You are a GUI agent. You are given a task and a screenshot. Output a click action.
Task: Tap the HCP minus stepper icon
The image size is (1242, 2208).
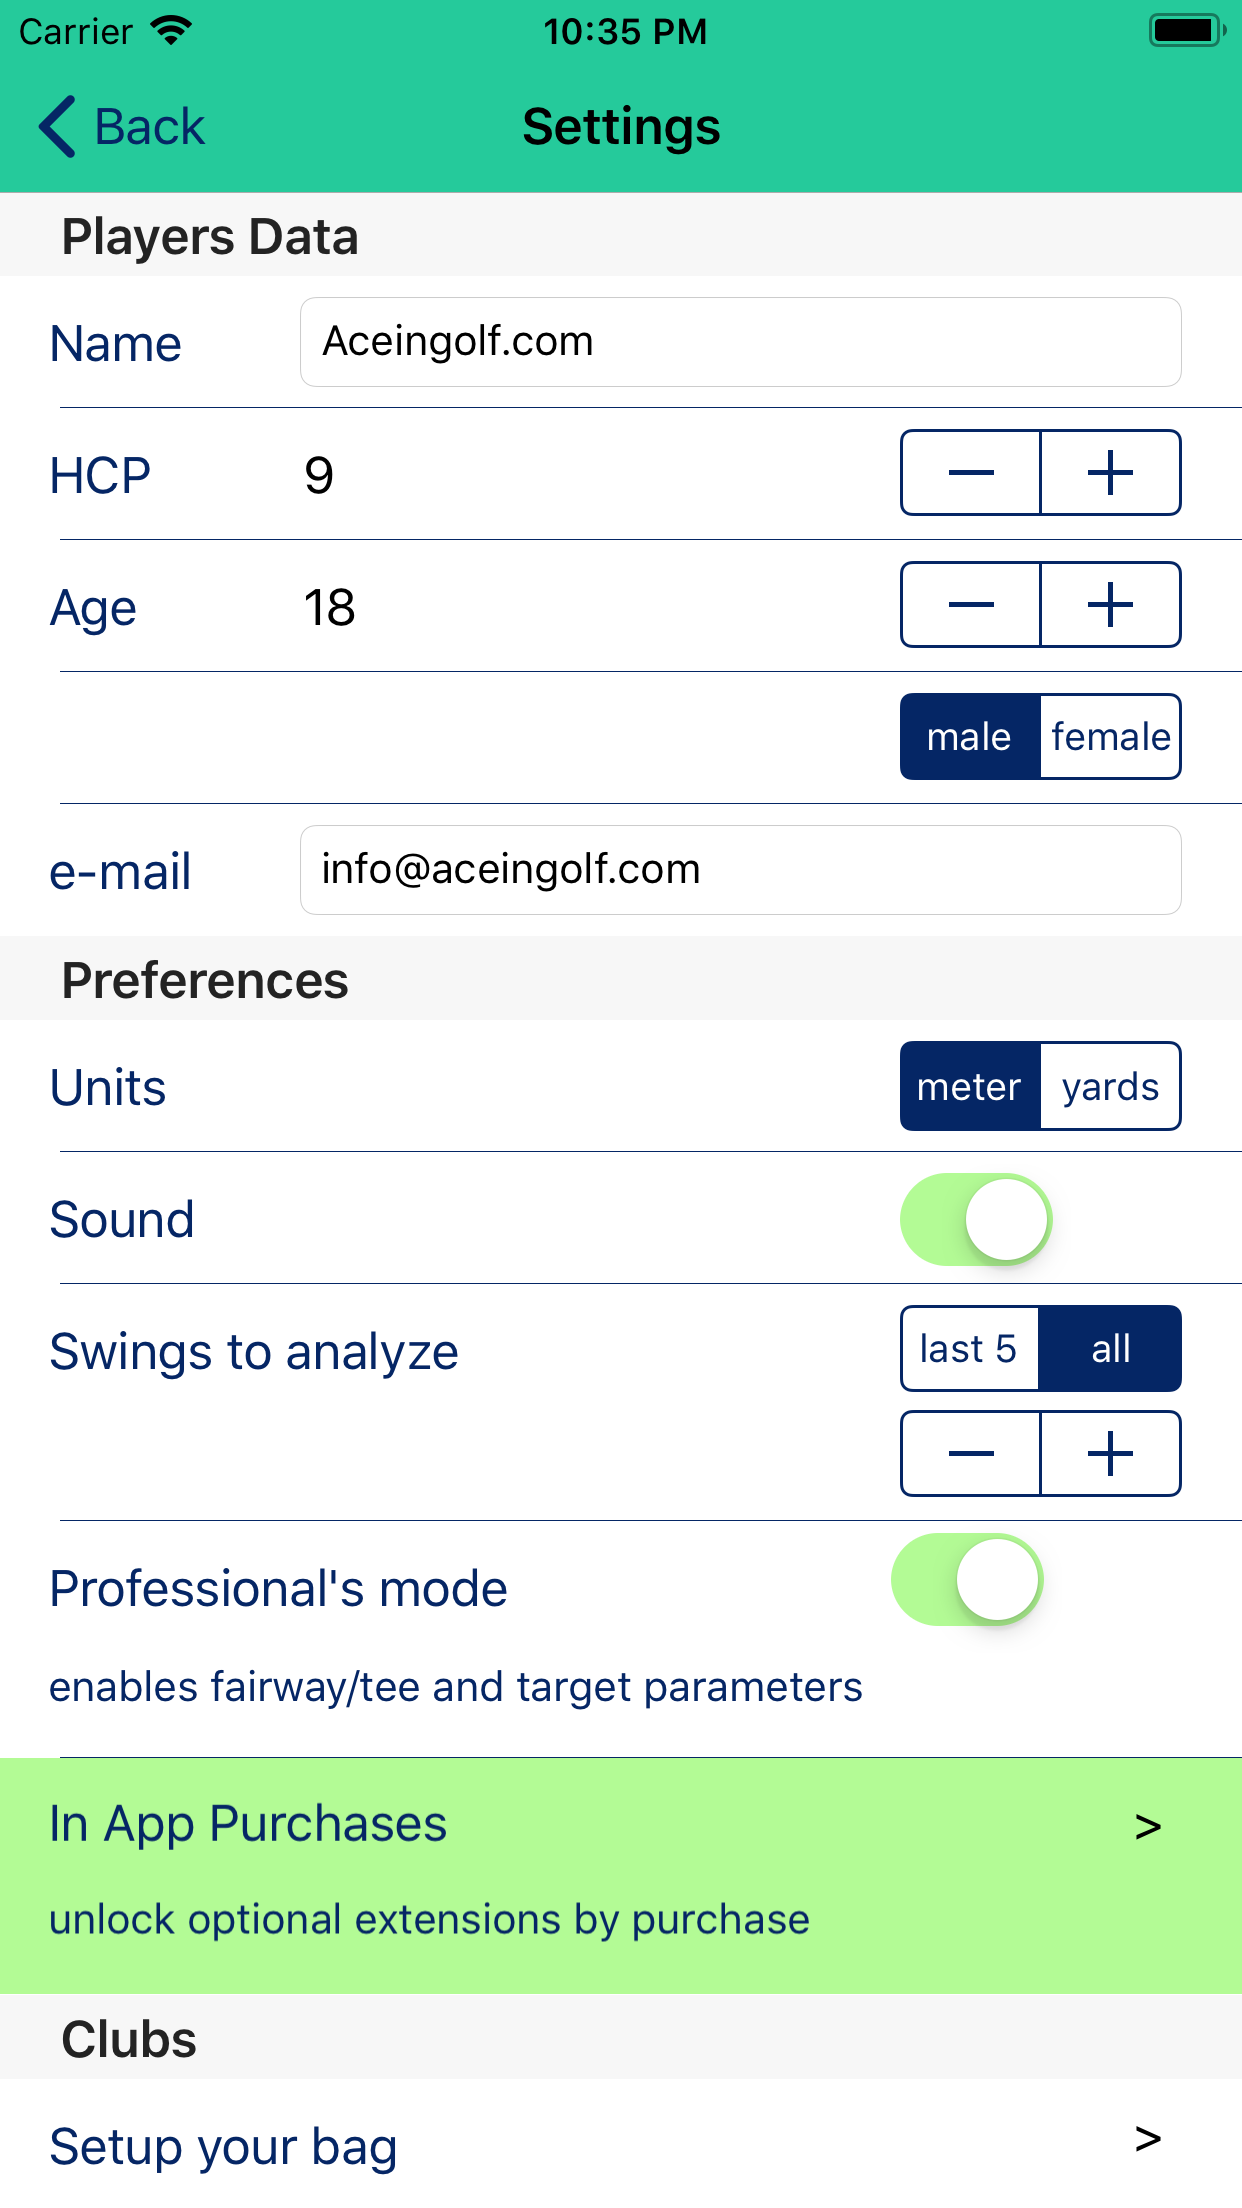click(x=970, y=473)
